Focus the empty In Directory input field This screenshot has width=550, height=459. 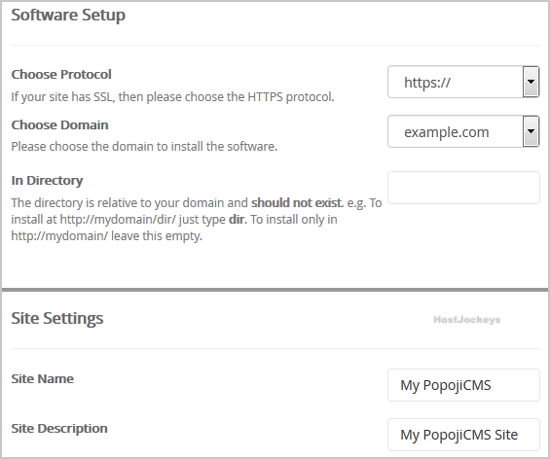pyautogui.click(x=463, y=188)
